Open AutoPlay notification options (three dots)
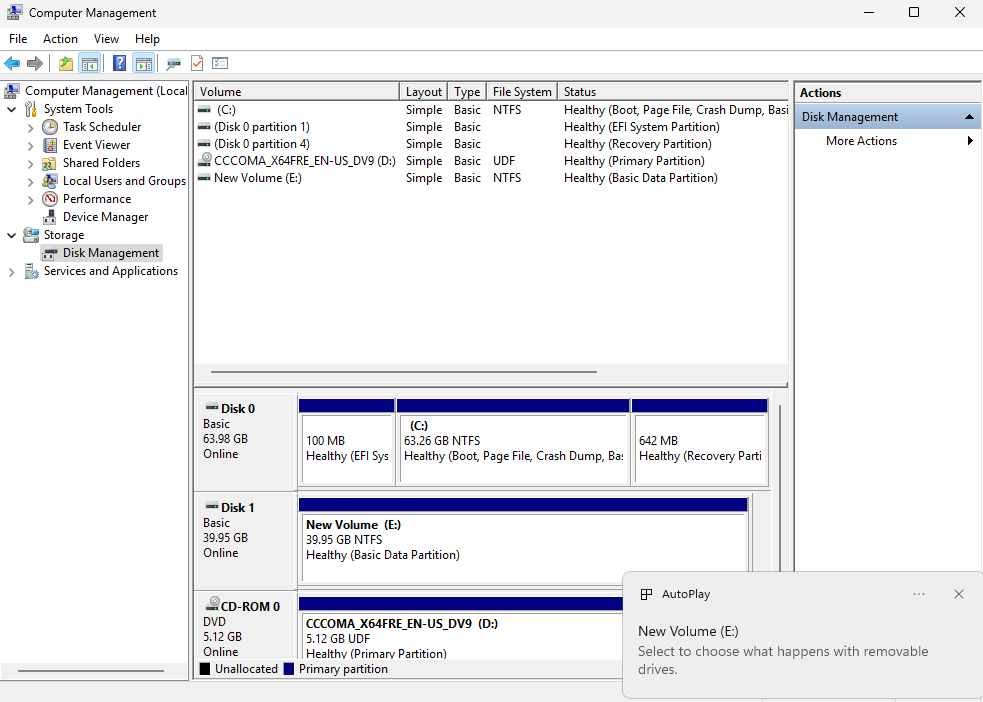983x702 pixels. coord(919,594)
